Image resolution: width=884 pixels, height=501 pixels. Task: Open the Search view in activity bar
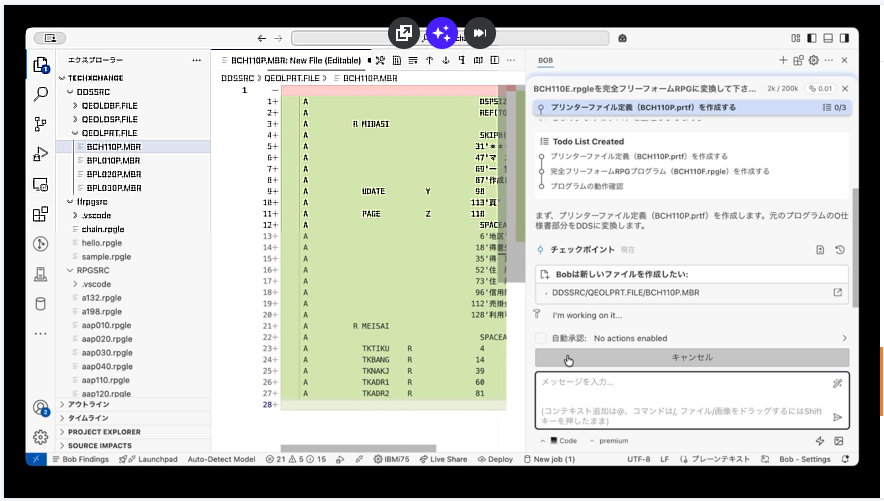41,94
